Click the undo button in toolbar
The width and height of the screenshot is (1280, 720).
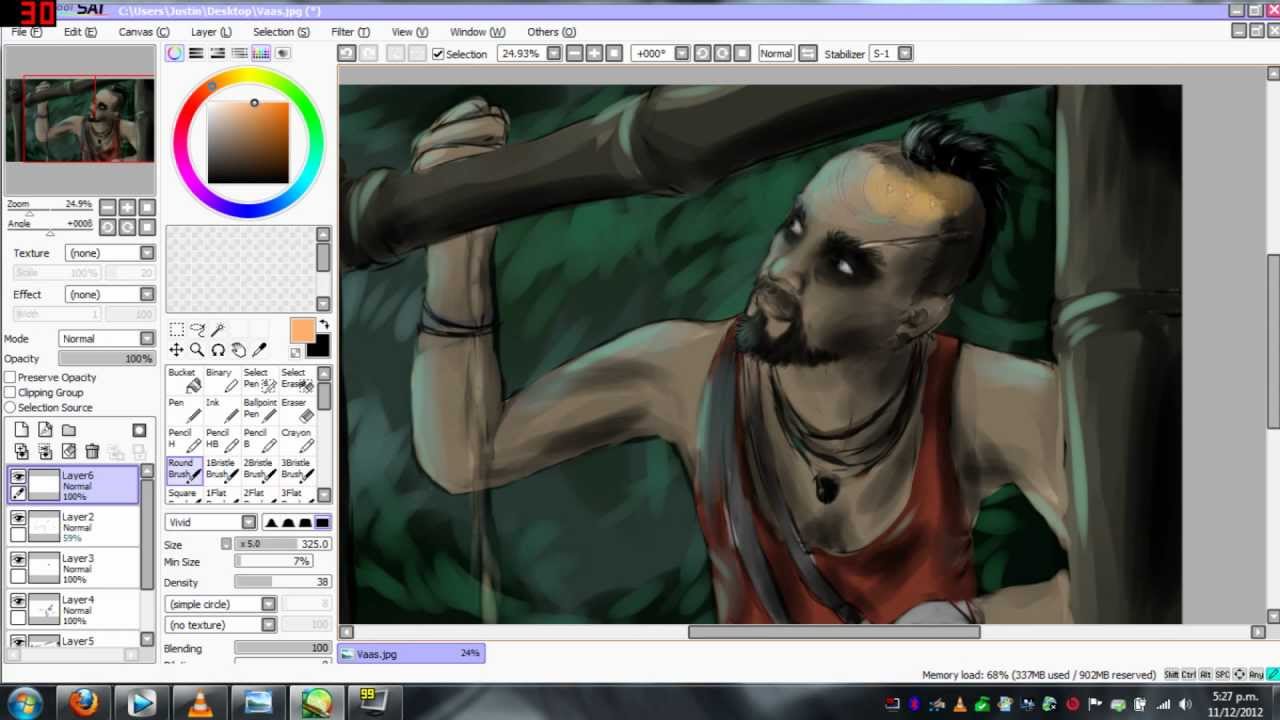(x=346, y=54)
